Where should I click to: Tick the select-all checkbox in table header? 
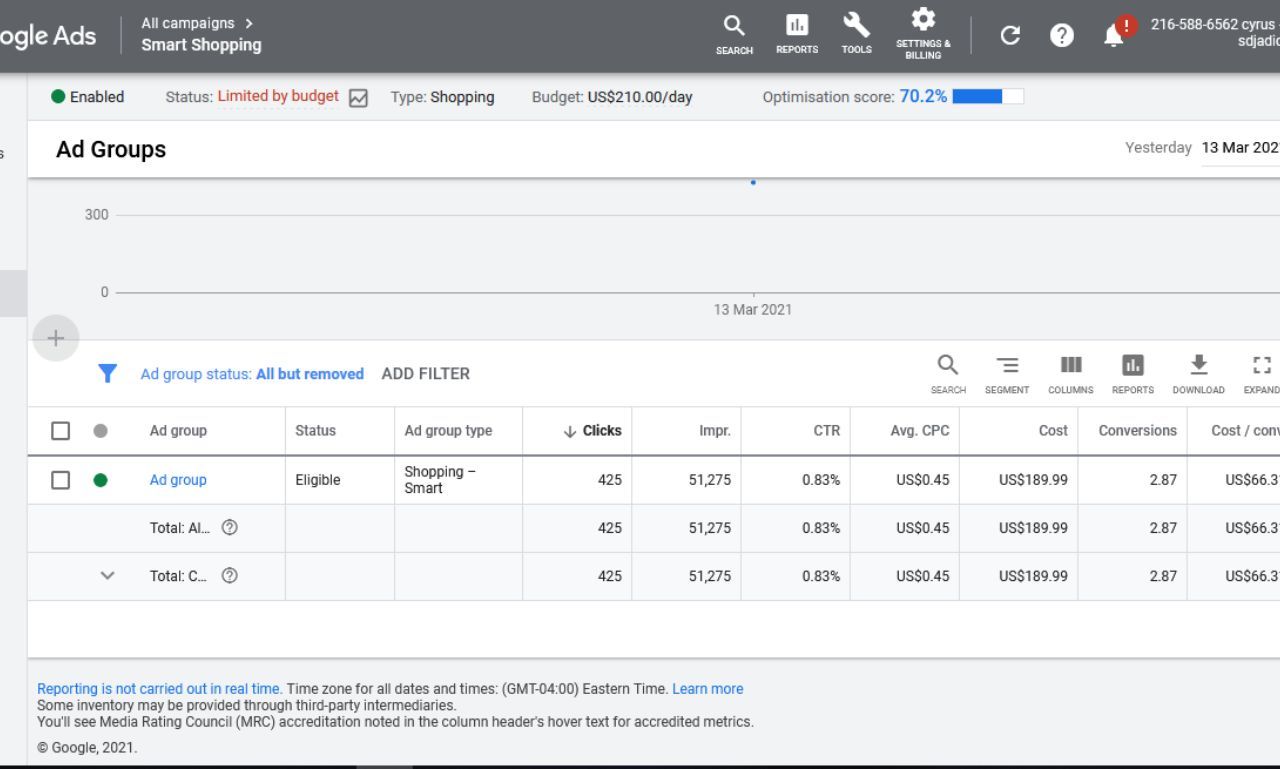click(61, 431)
